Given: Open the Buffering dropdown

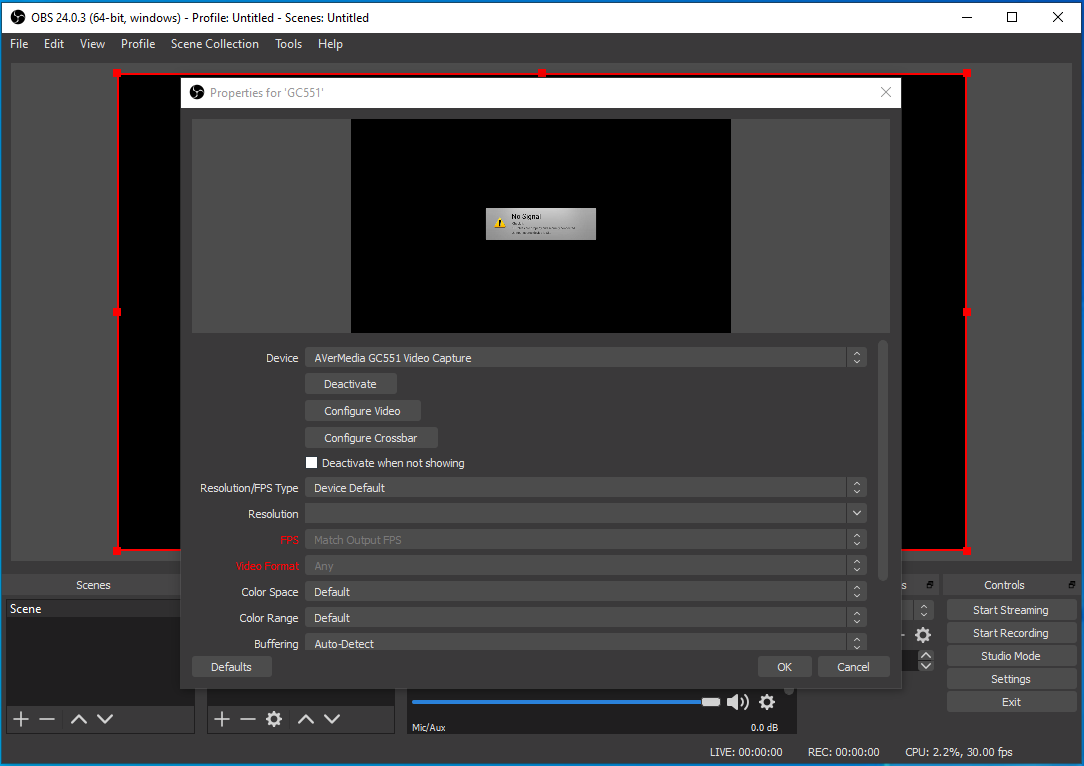Looking at the screenshot, I should click(x=586, y=642).
